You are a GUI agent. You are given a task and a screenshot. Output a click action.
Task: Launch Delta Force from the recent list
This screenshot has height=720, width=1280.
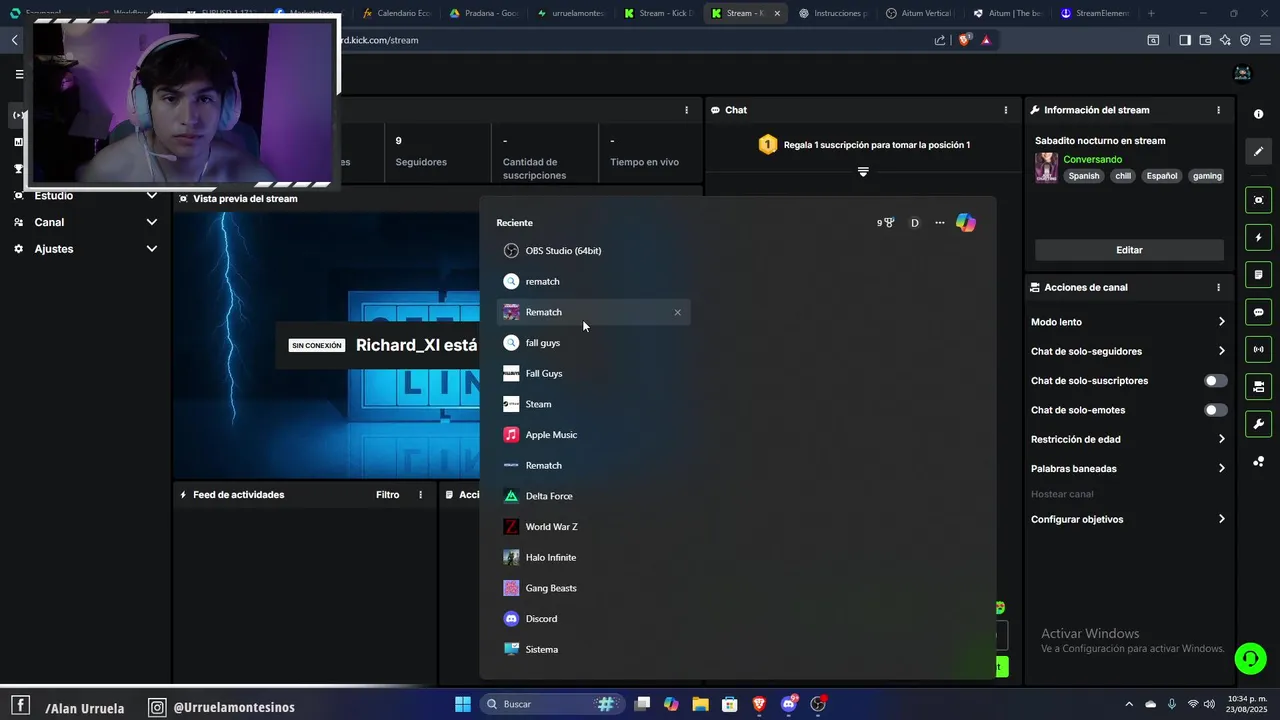[x=593, y=496]
